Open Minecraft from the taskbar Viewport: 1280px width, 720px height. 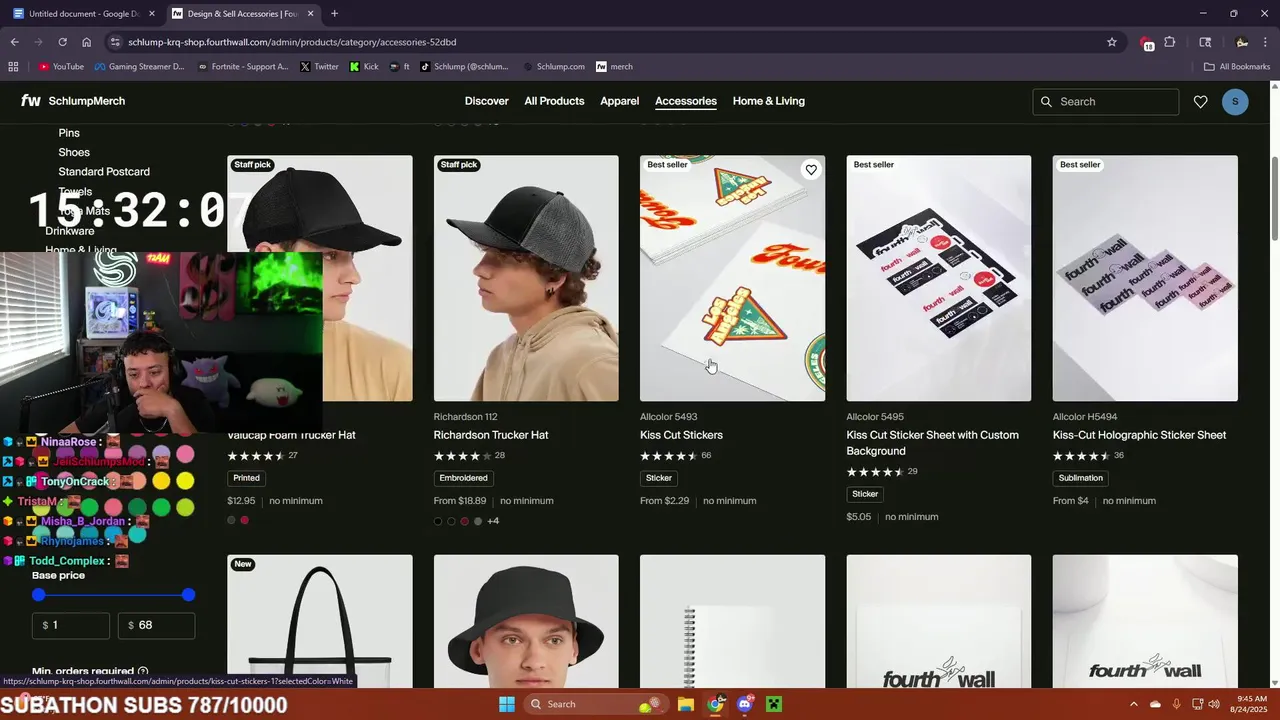click(x=773, y=704)
